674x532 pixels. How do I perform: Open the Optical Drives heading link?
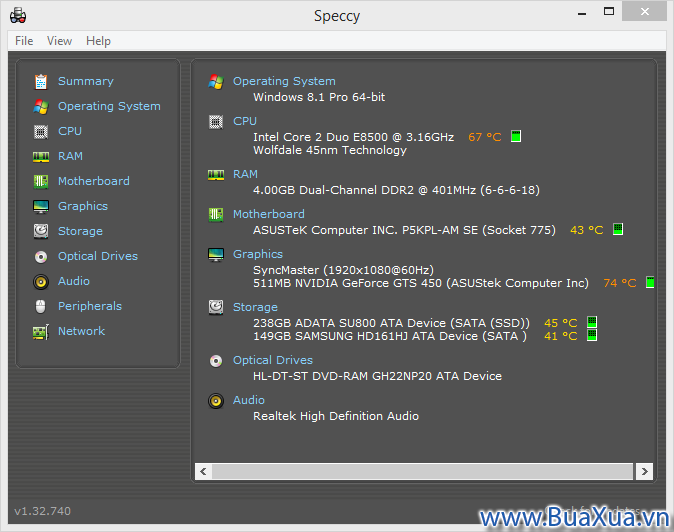[x=273, y=360]
